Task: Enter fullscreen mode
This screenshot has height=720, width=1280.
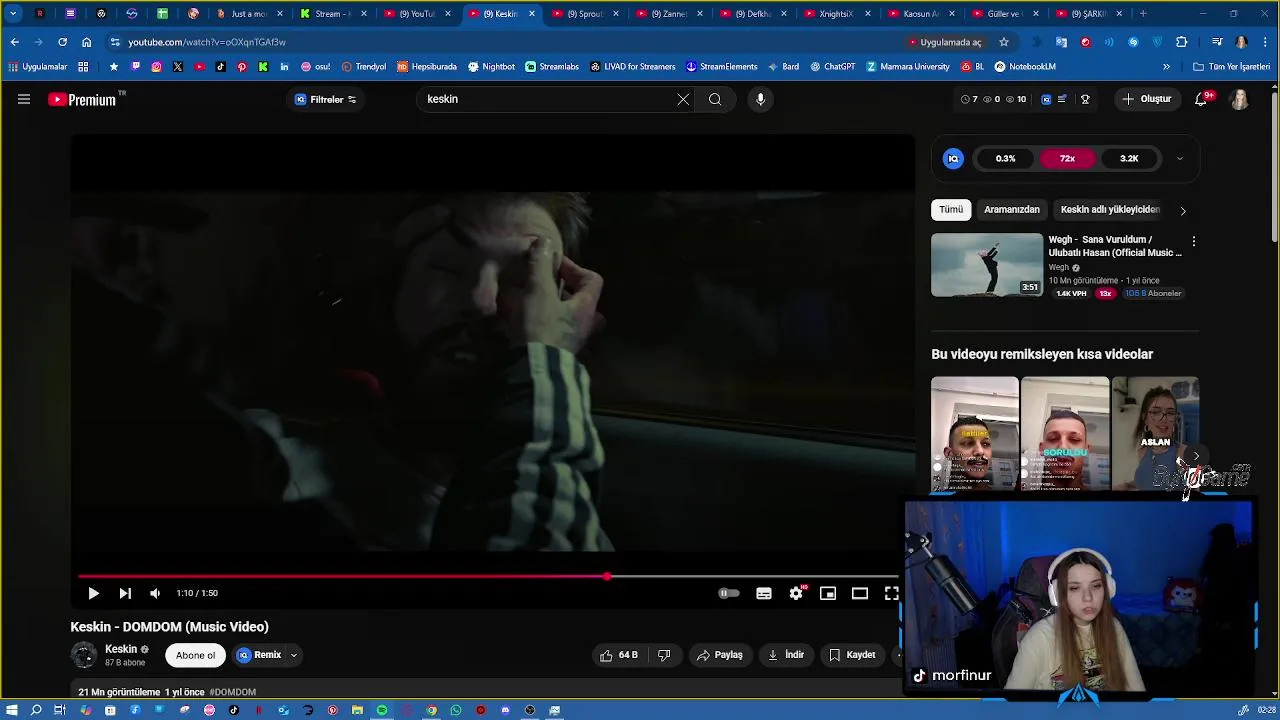Action: pos(891,593)
